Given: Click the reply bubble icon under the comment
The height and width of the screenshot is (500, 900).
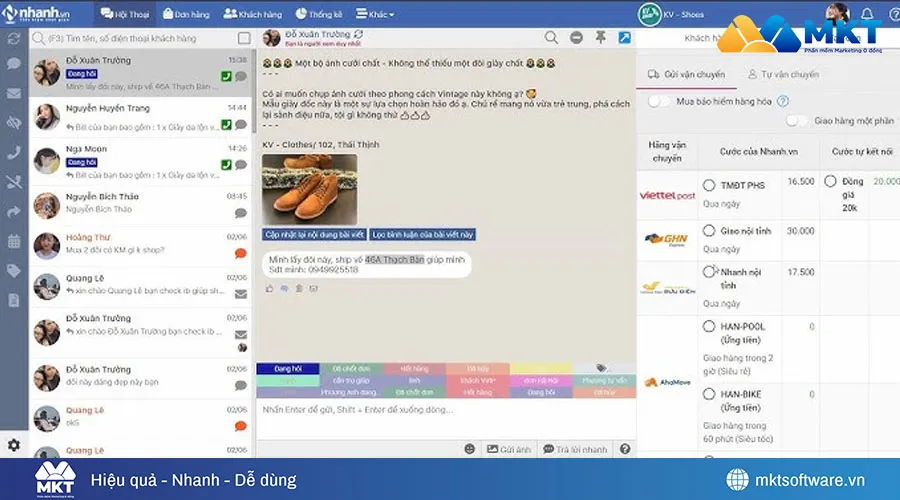Looking at the screenshot, I should click(284, 289).
